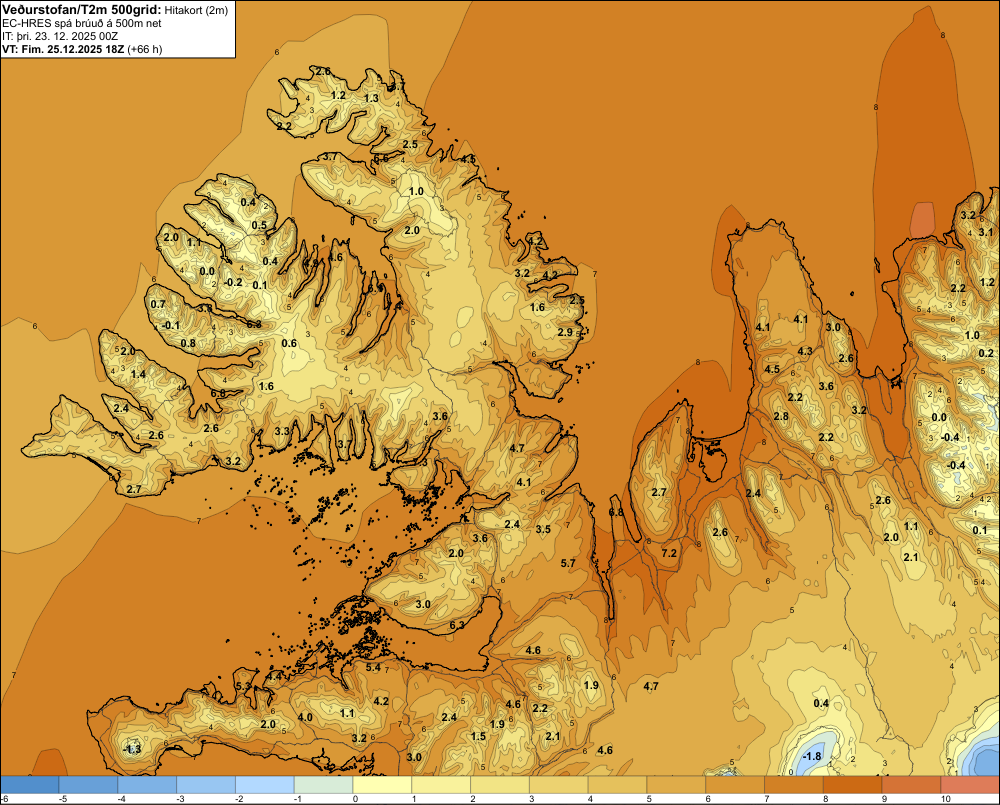Click the '4.4' temperature value on map

[x=275, y=676]
